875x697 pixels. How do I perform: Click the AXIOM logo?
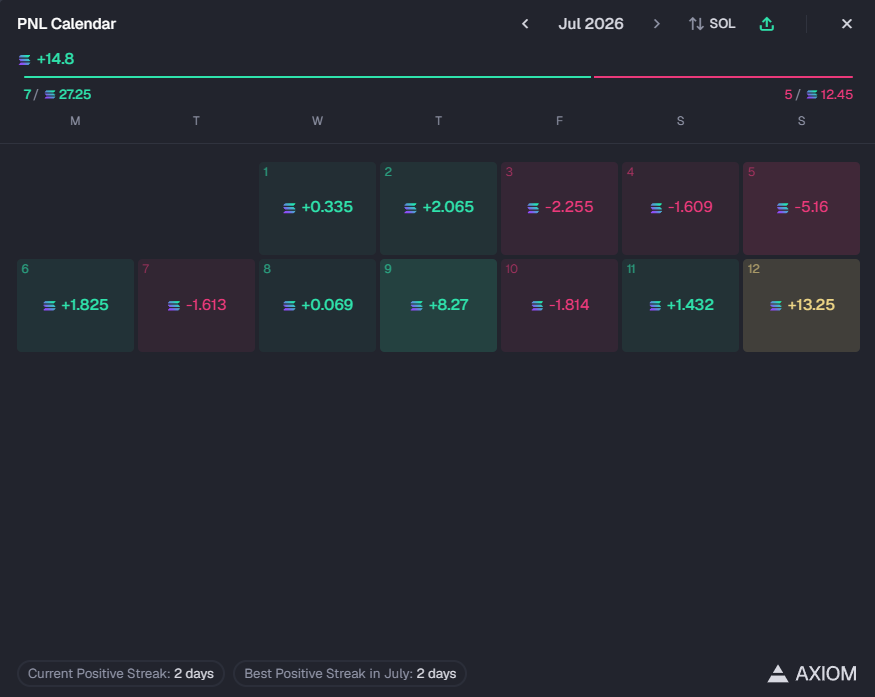pos(812,674)
